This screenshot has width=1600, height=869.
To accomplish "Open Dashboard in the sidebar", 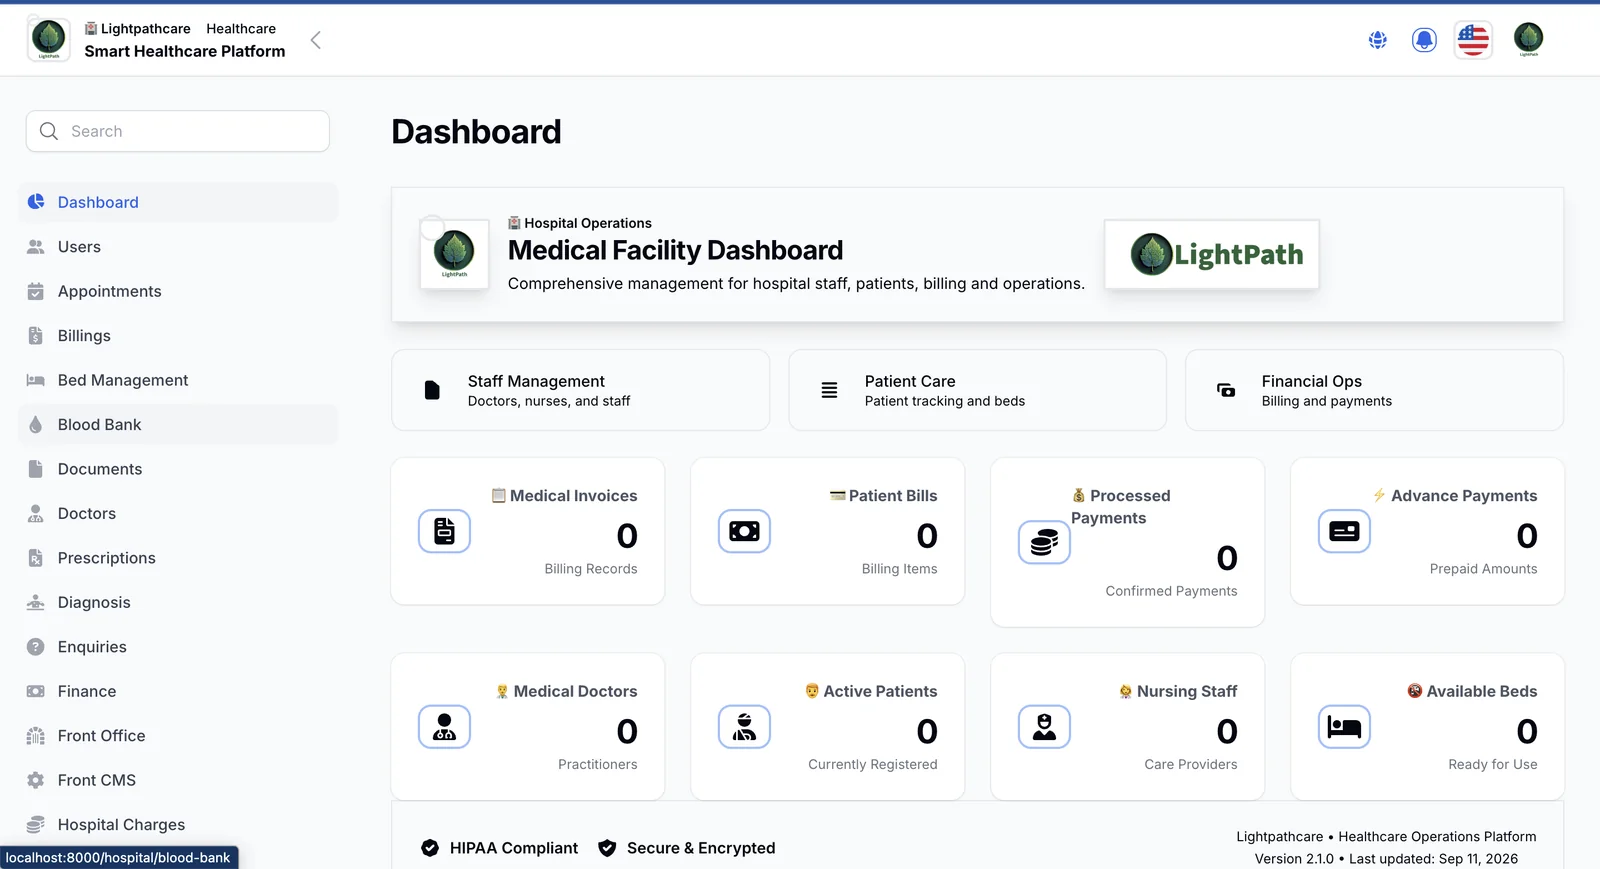I will pyautogui.click(x=178, y=202).
